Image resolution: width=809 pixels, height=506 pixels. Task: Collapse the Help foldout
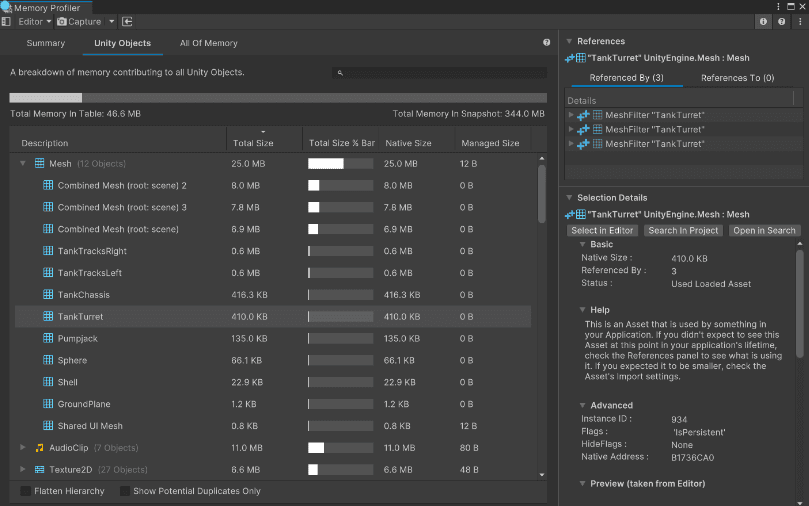point(583,310)
